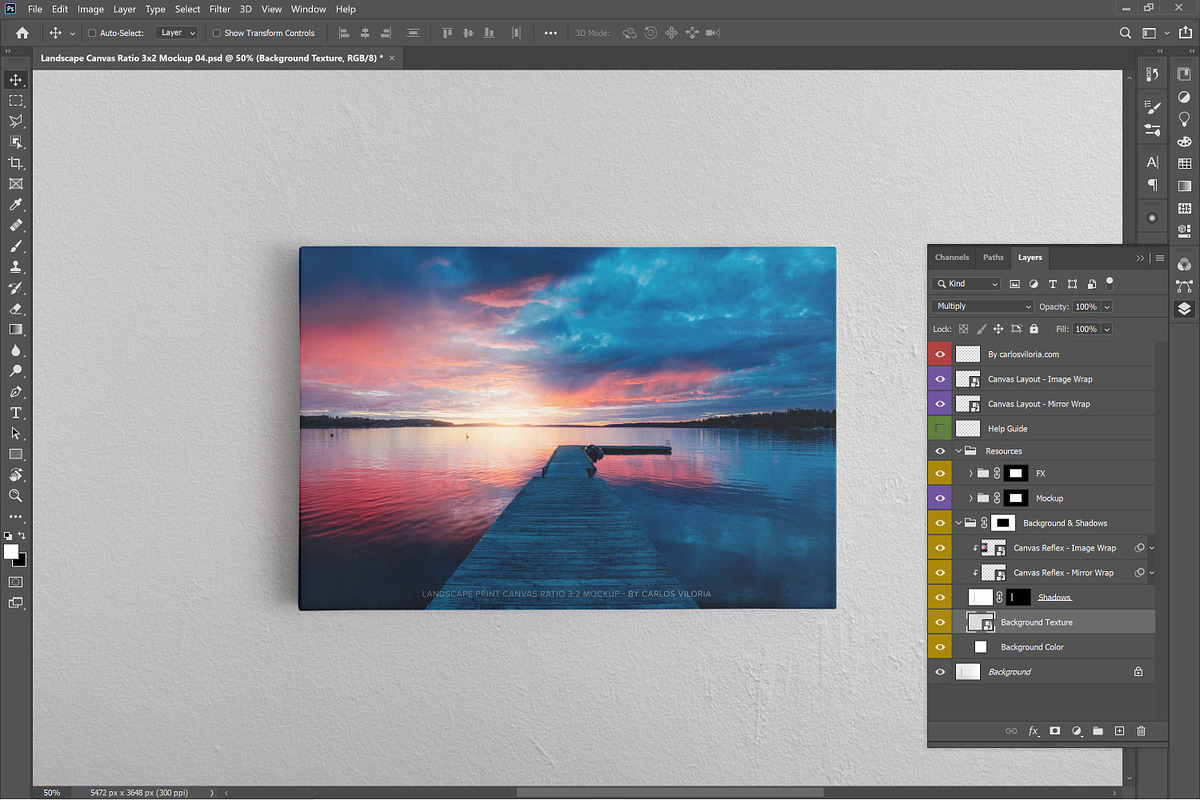The image size is (1200, 800).
Task: Hide the Background layer
Action: [939, 671]
